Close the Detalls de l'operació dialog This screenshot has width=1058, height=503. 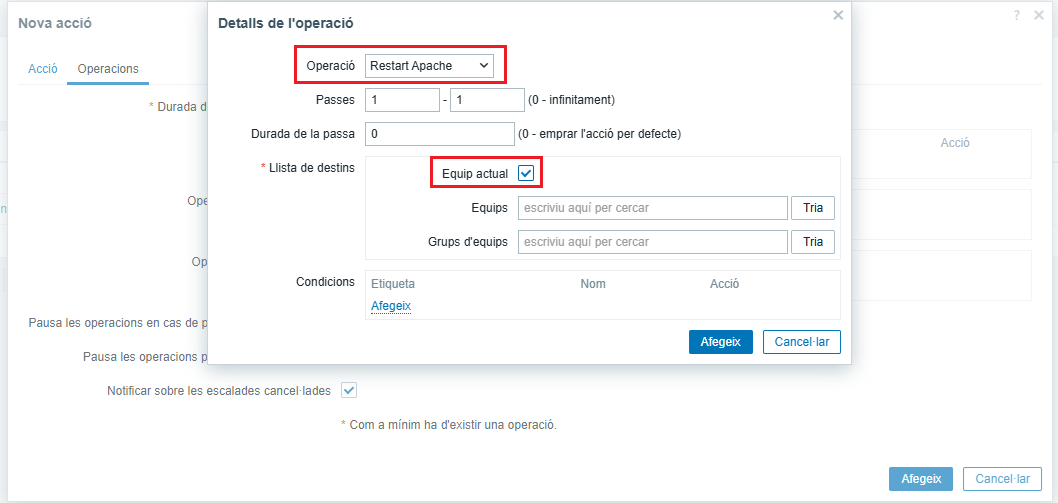(838, 15)
